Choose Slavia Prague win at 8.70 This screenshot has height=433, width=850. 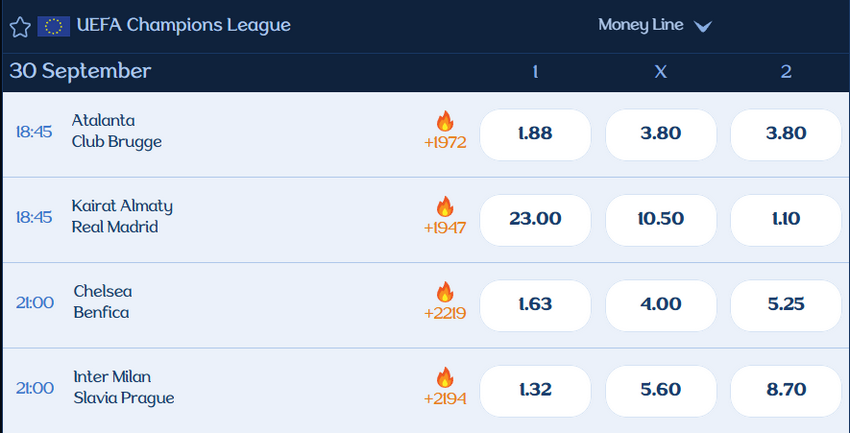click(786, 389)
